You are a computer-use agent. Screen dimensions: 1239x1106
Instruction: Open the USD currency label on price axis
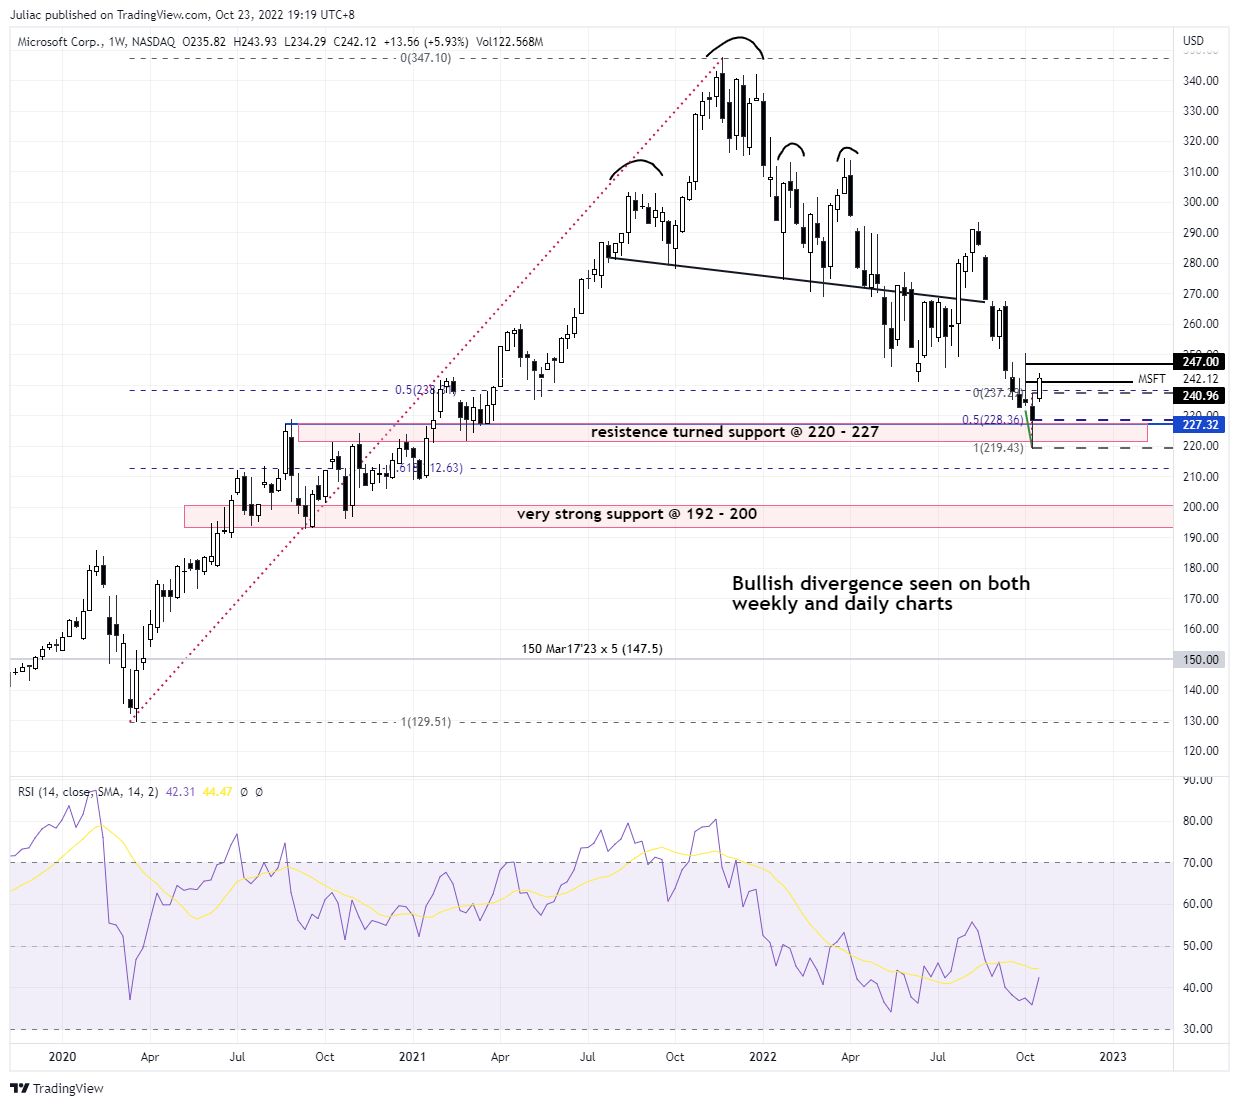point(1193,41)
